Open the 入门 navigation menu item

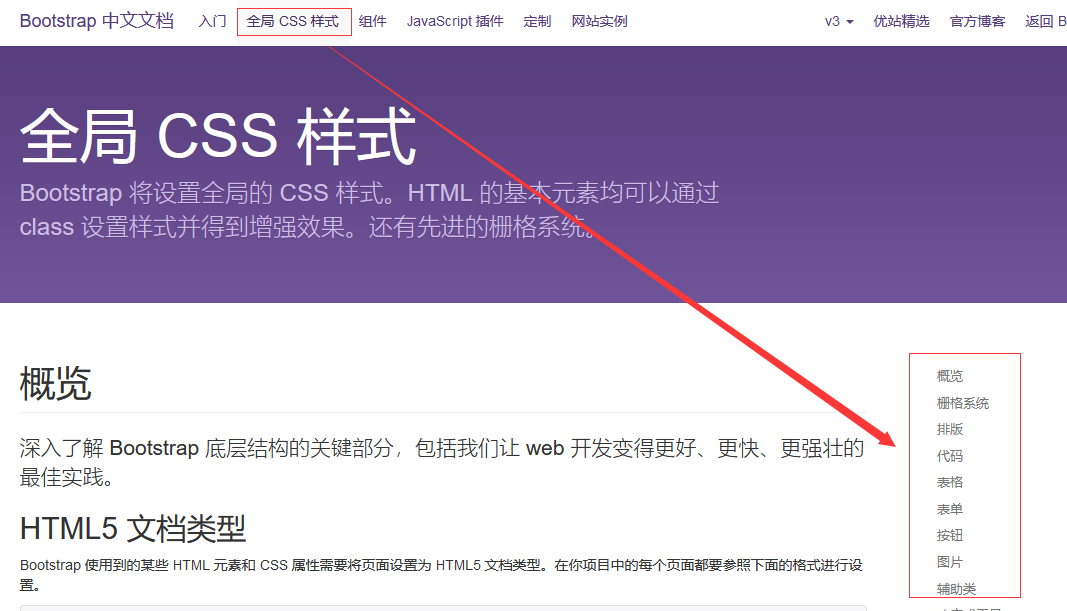(211, 21)
